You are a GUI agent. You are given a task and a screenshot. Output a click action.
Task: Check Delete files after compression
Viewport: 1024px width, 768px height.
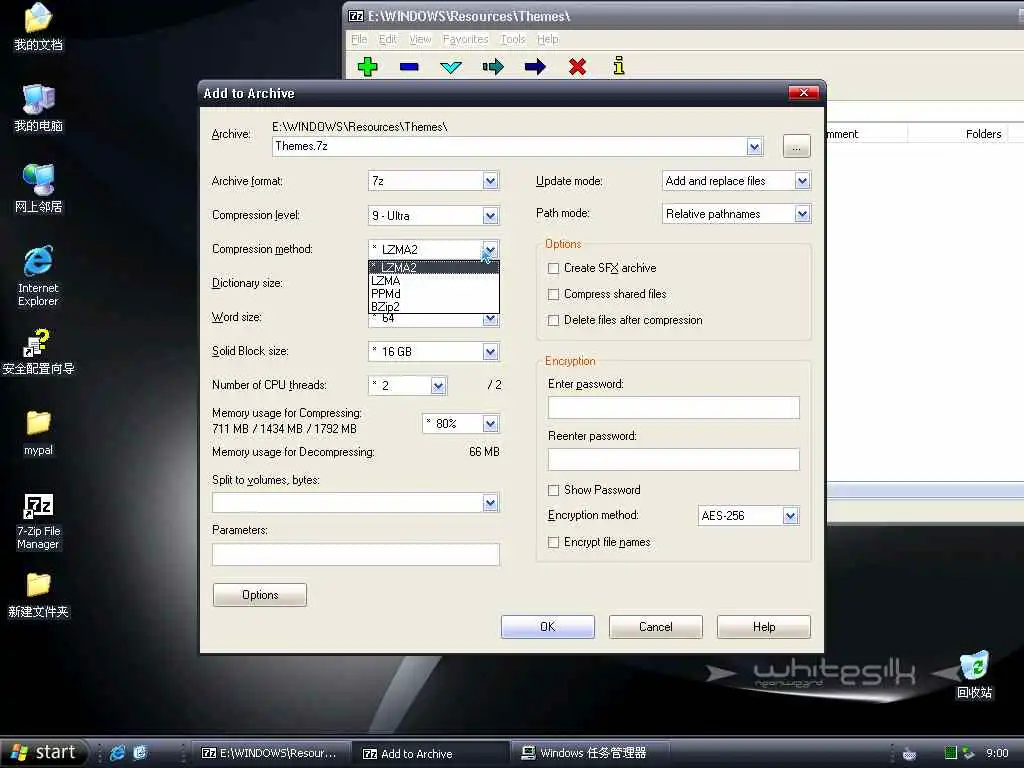[553, 321]
